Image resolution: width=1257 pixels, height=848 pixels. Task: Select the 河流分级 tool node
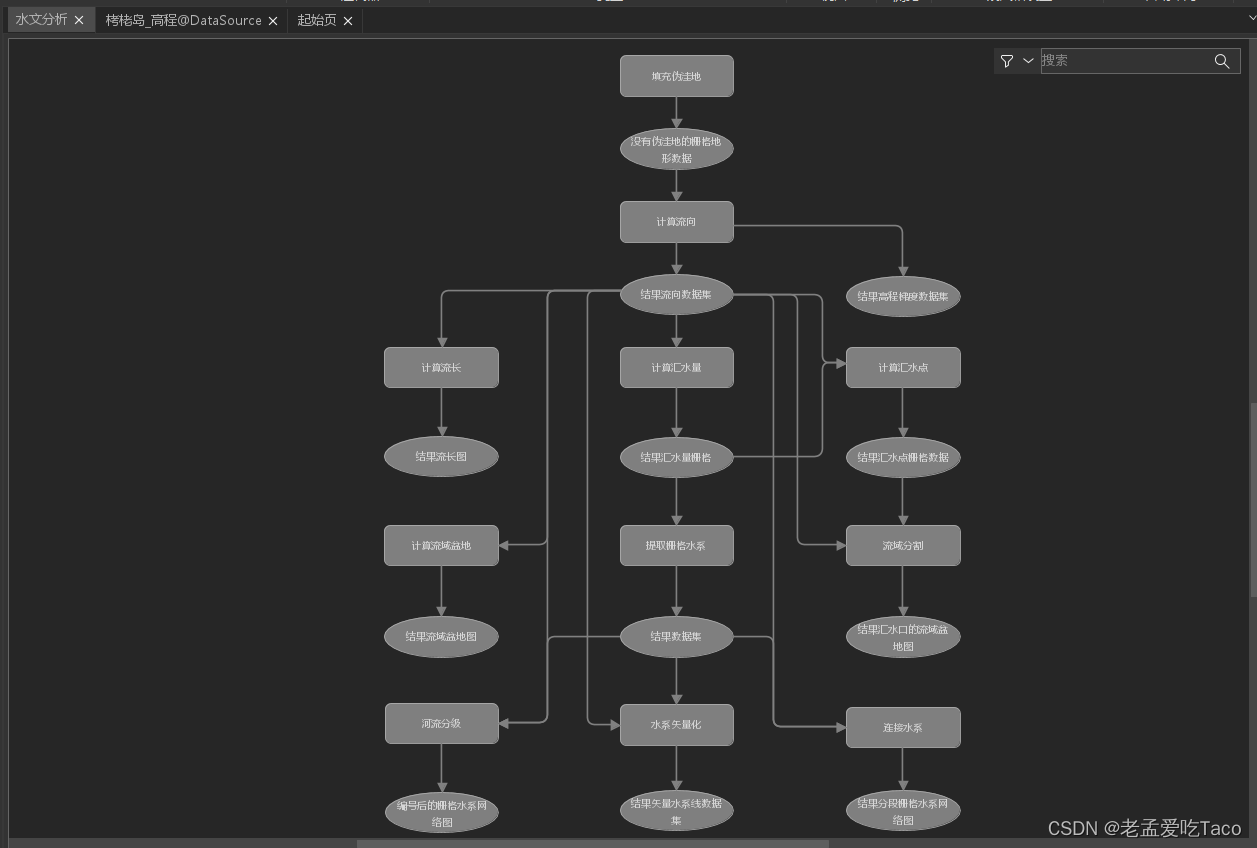441,723
